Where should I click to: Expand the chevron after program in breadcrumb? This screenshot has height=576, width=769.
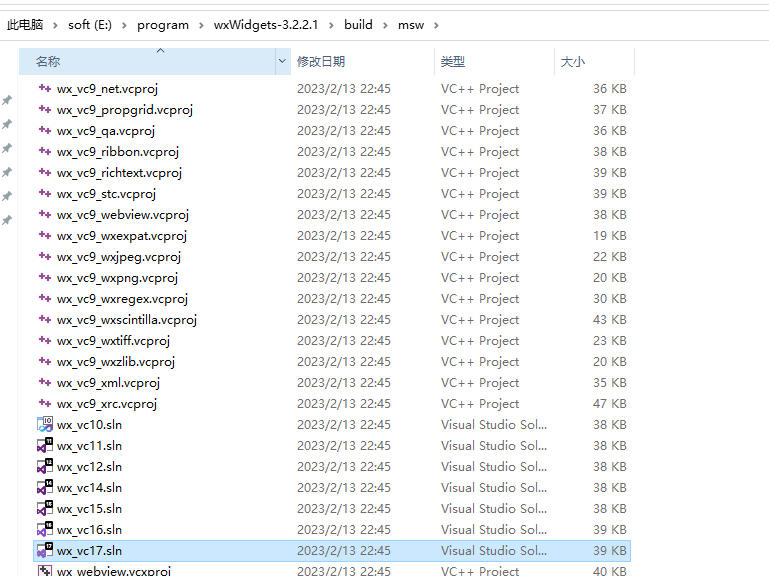(x=201, y=25)
